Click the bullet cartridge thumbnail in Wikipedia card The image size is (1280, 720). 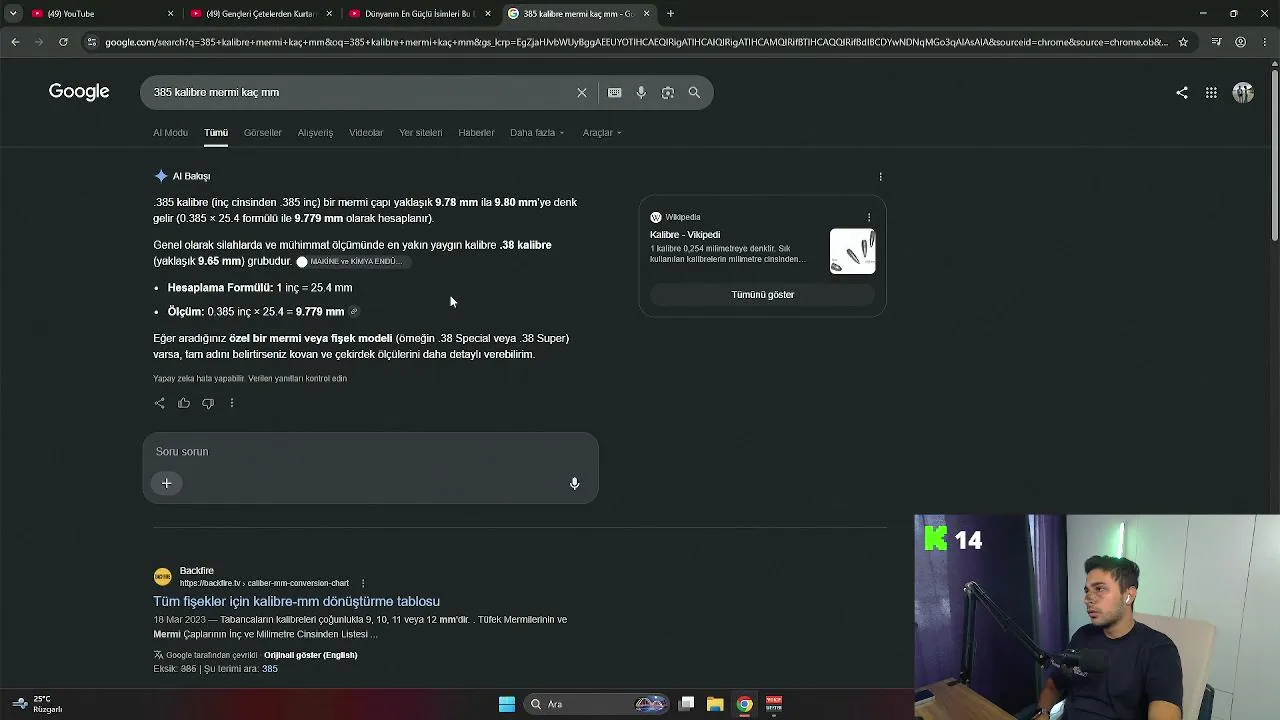(853, 251)
